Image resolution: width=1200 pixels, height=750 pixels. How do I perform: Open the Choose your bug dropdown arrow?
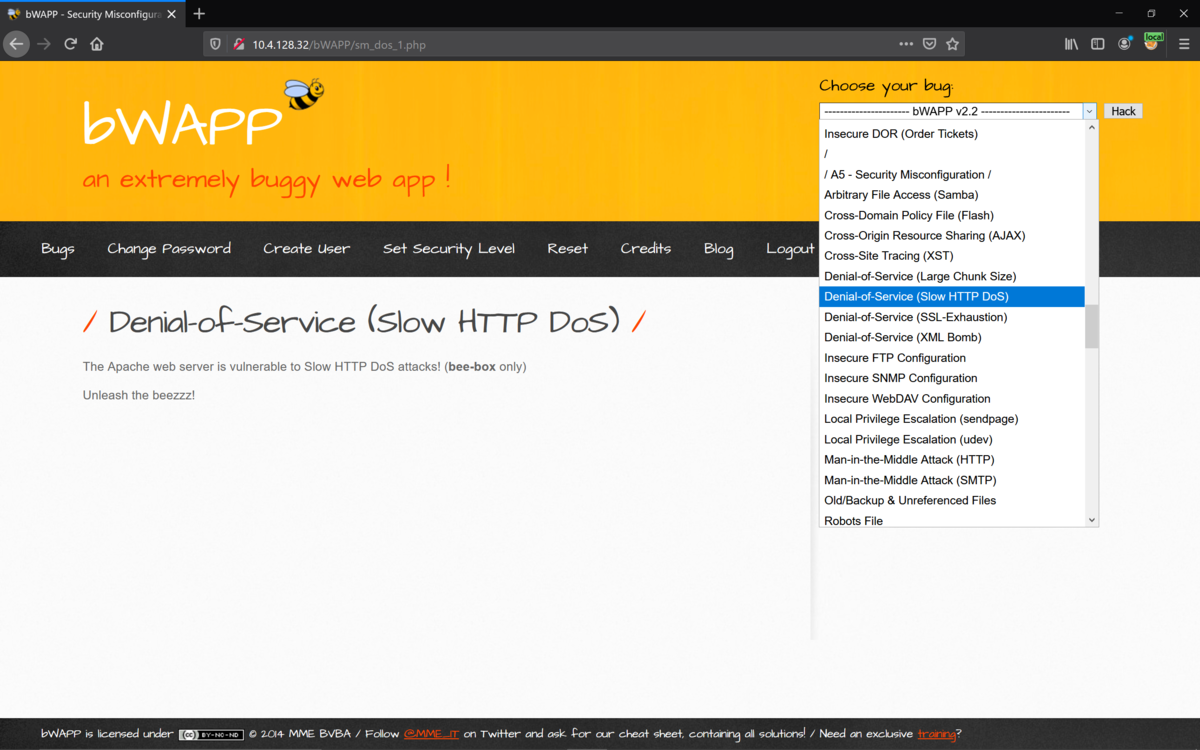1089,111
